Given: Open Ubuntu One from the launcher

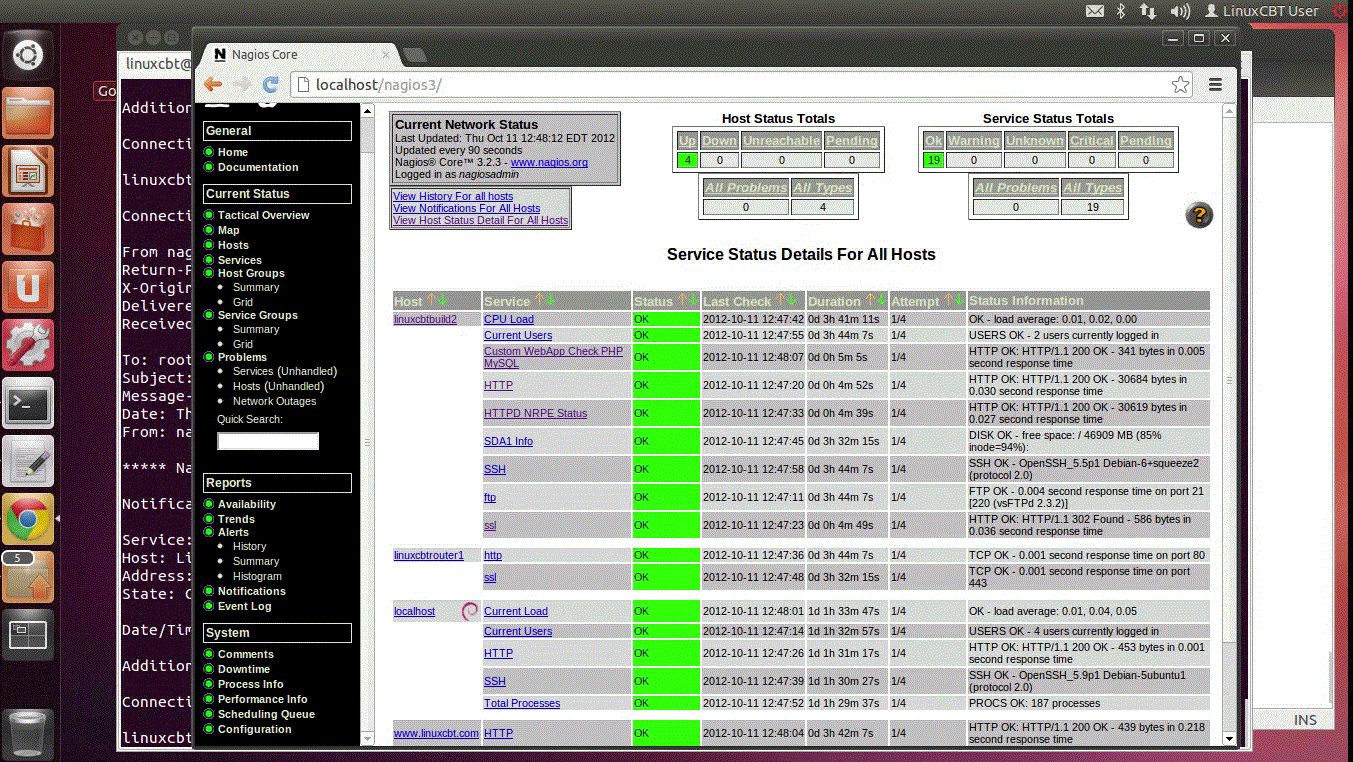Looking at the screenshot, I should click(x=28, y=288).
